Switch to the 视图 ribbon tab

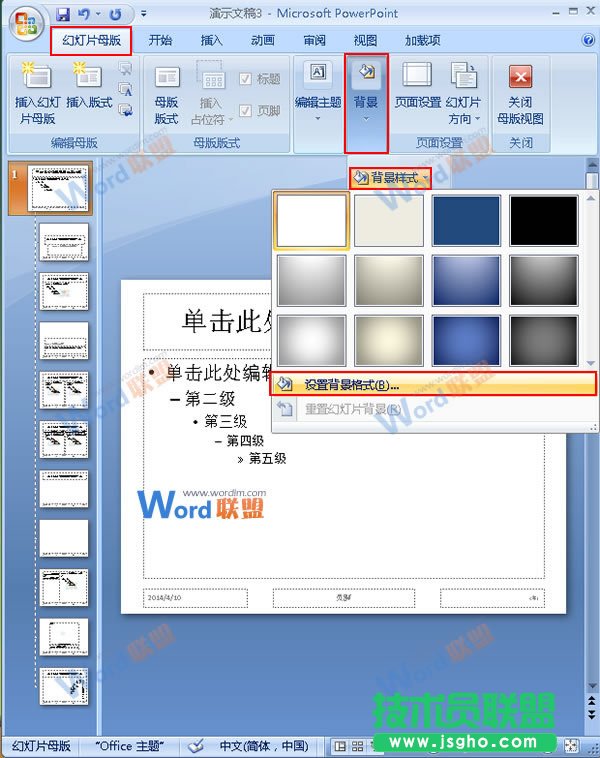click(366, 41)
